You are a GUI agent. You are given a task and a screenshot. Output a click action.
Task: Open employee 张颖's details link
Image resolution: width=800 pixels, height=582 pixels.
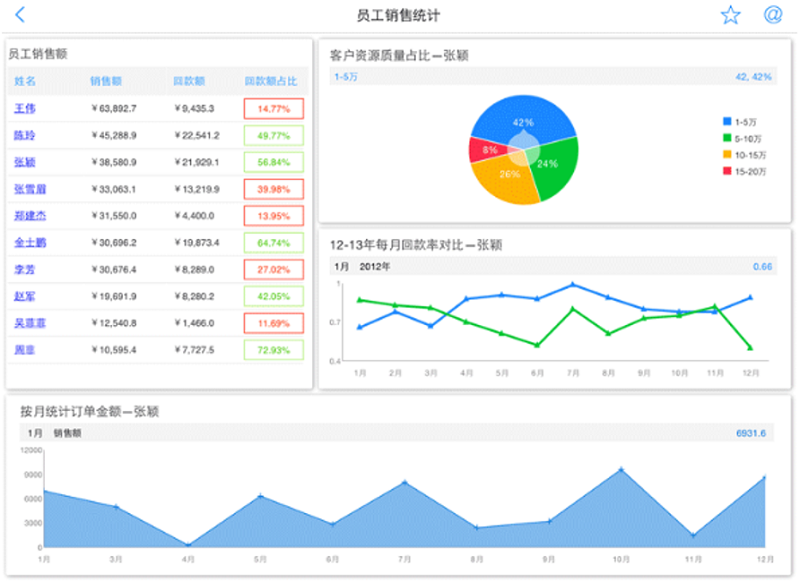[x=25, y=162]
